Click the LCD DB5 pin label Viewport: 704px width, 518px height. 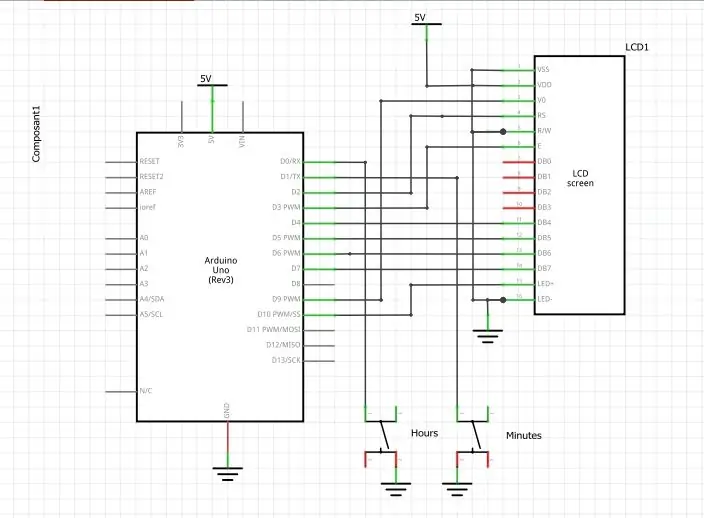coord(544,237)
